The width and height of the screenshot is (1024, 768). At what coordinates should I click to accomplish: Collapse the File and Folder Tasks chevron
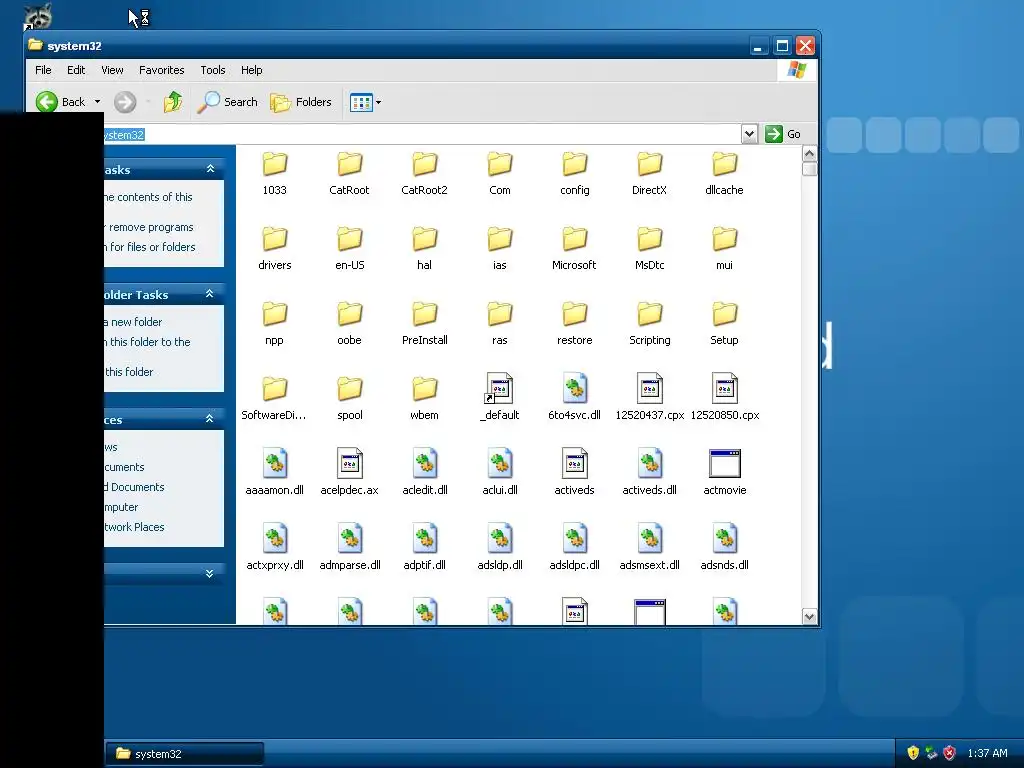coord(210,294)
